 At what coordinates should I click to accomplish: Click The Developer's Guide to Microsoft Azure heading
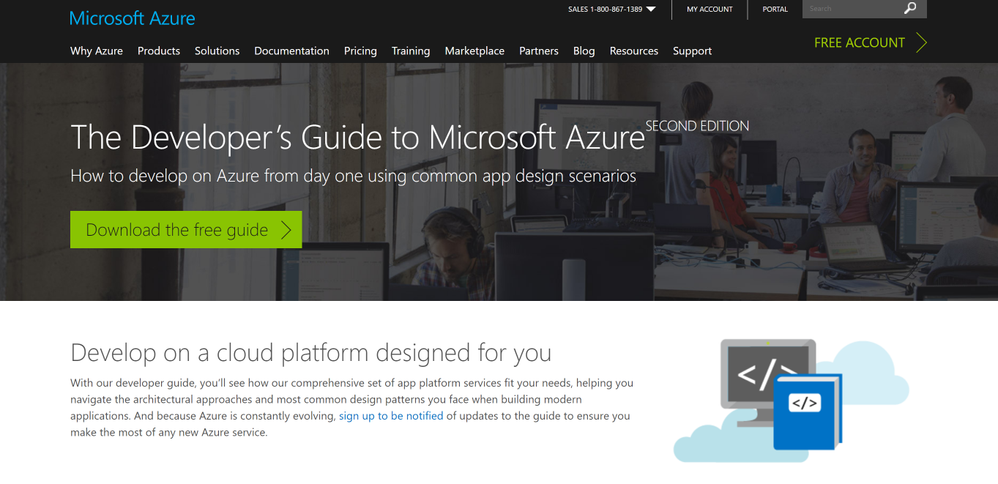[358, 137]
